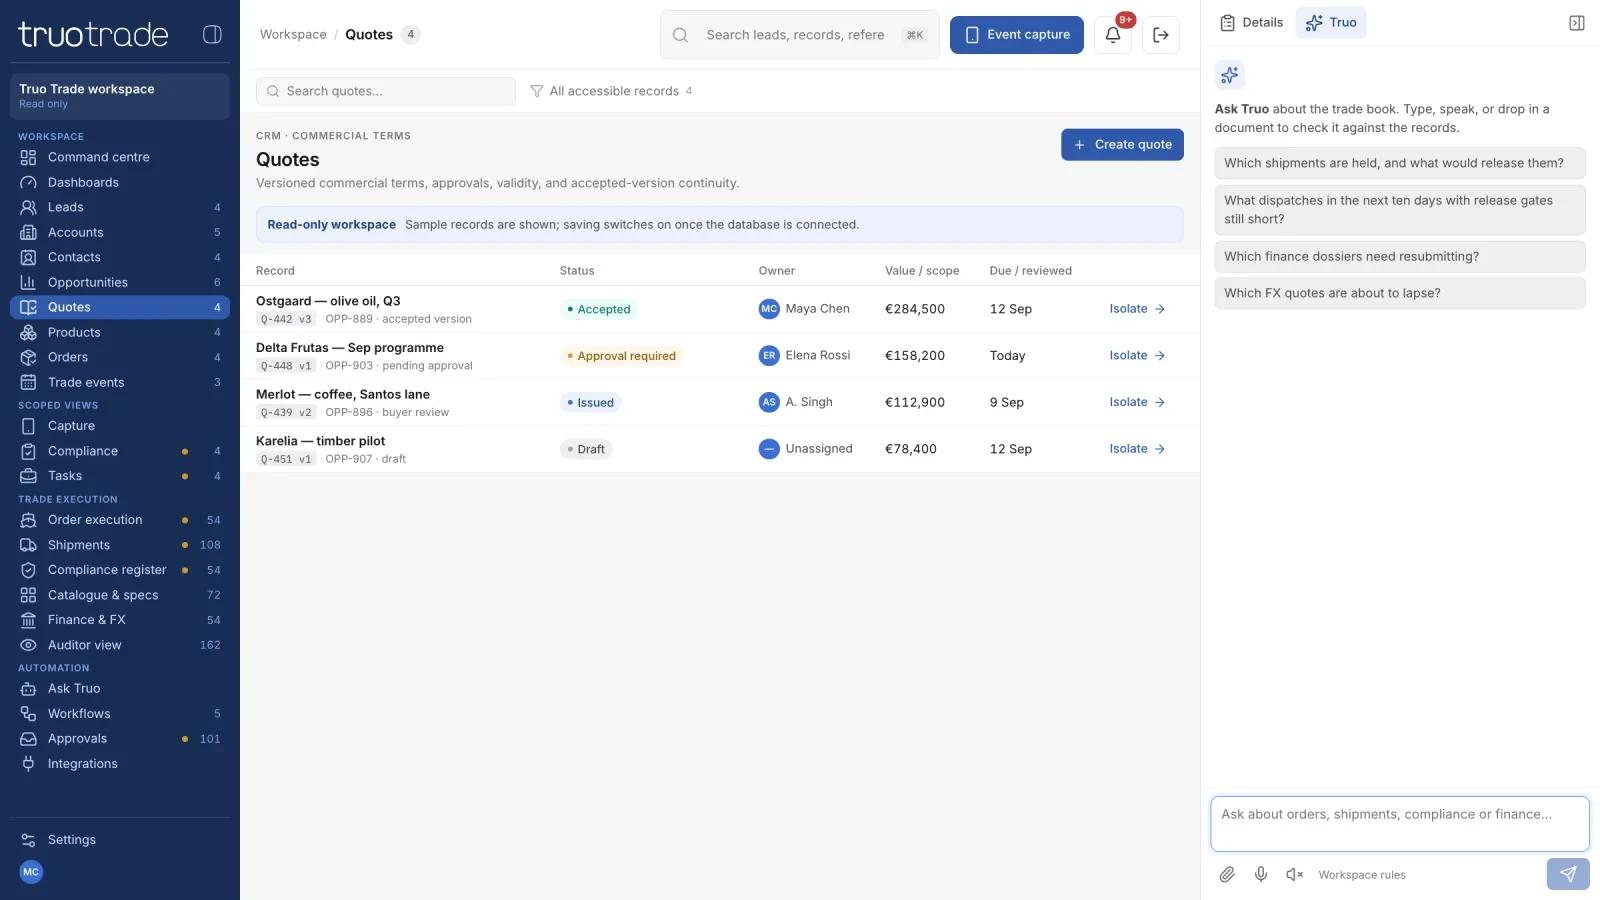Start voice input with the microphone icon

point(1261,875)
